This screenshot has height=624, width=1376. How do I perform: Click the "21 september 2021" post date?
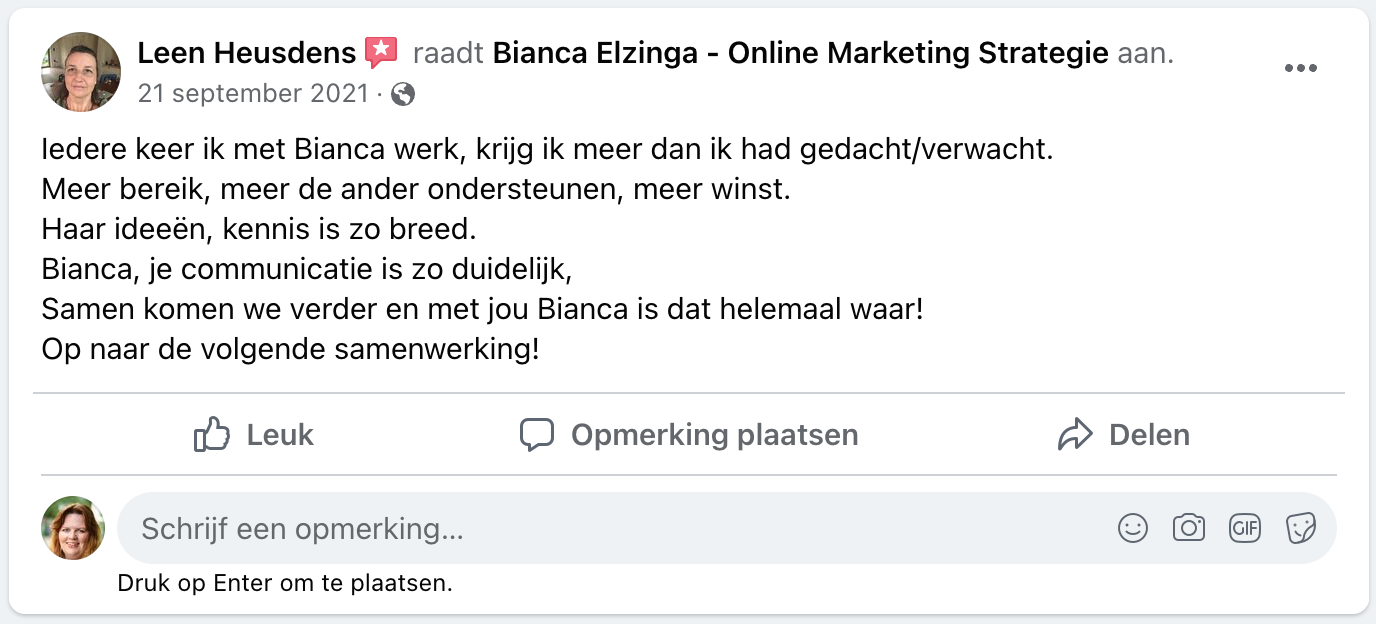pyautogui.click(x=252, y=94)
